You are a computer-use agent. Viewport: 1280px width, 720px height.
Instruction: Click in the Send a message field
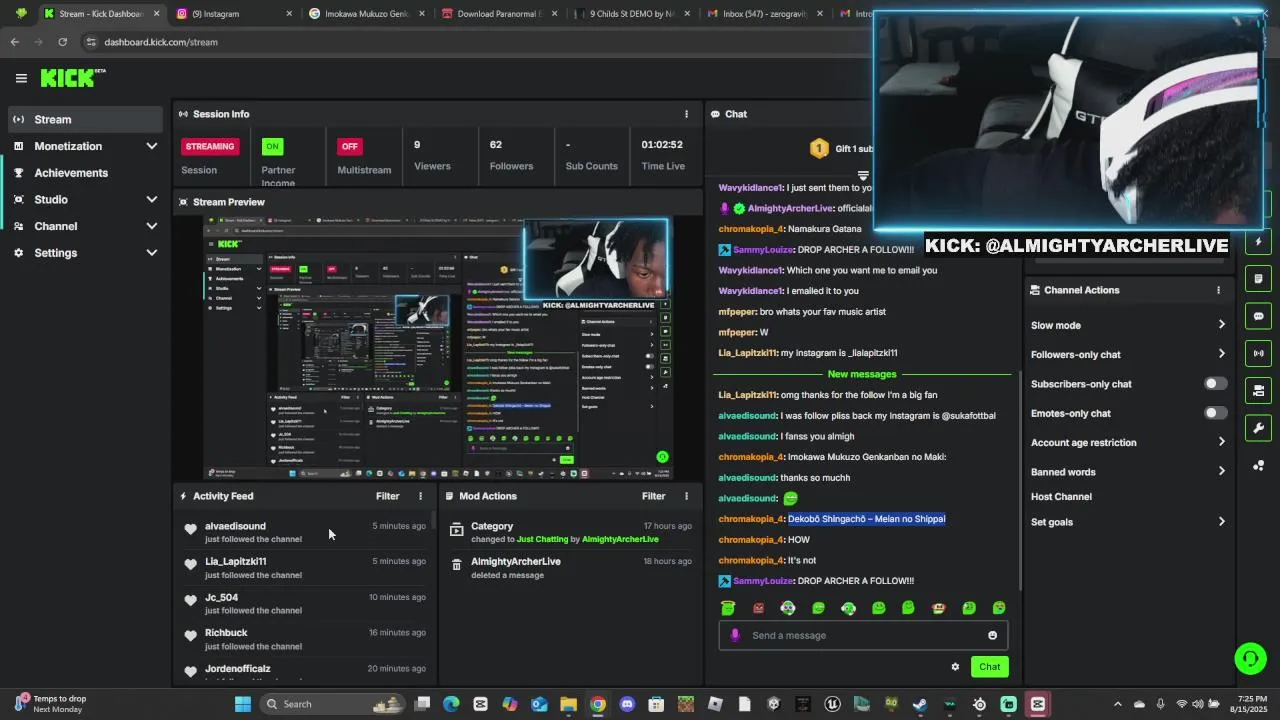coord(862,635)
